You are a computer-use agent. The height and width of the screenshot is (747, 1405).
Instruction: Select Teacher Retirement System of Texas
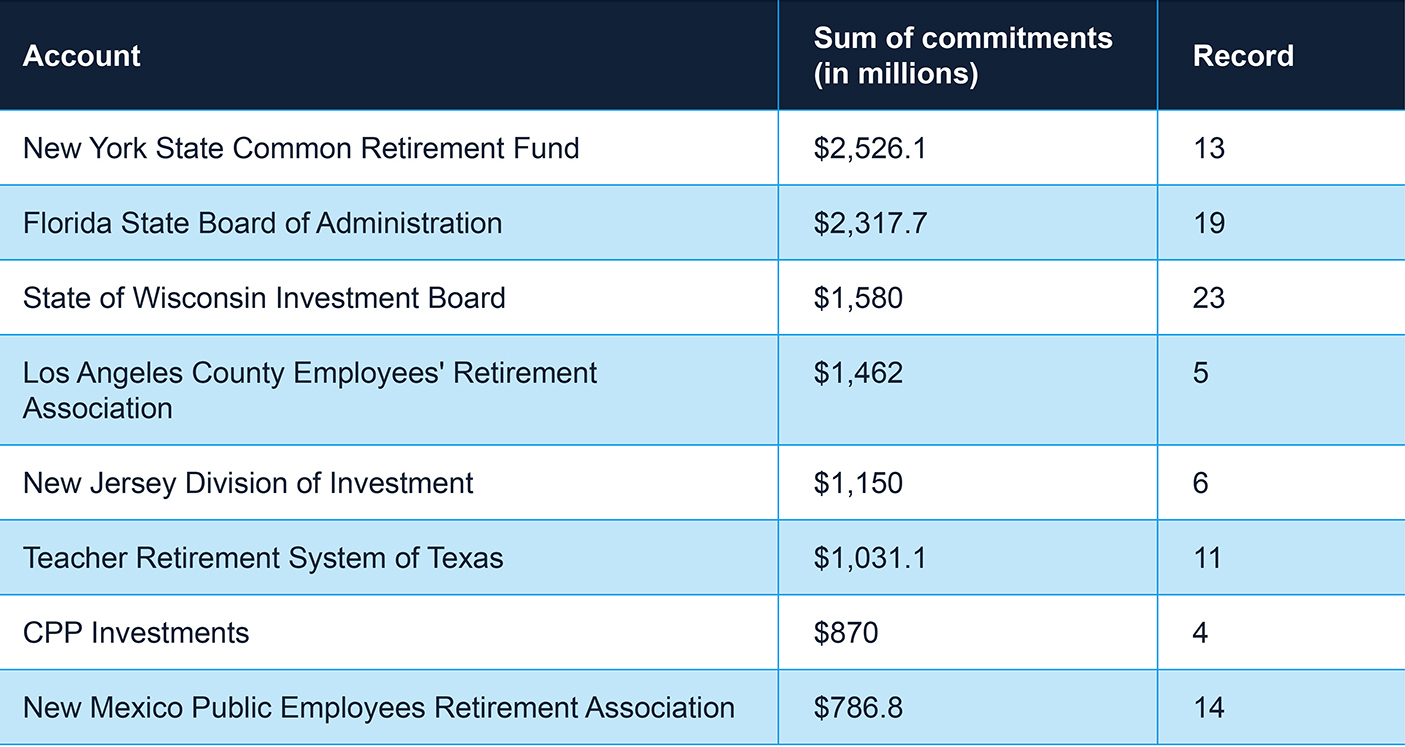263,558
